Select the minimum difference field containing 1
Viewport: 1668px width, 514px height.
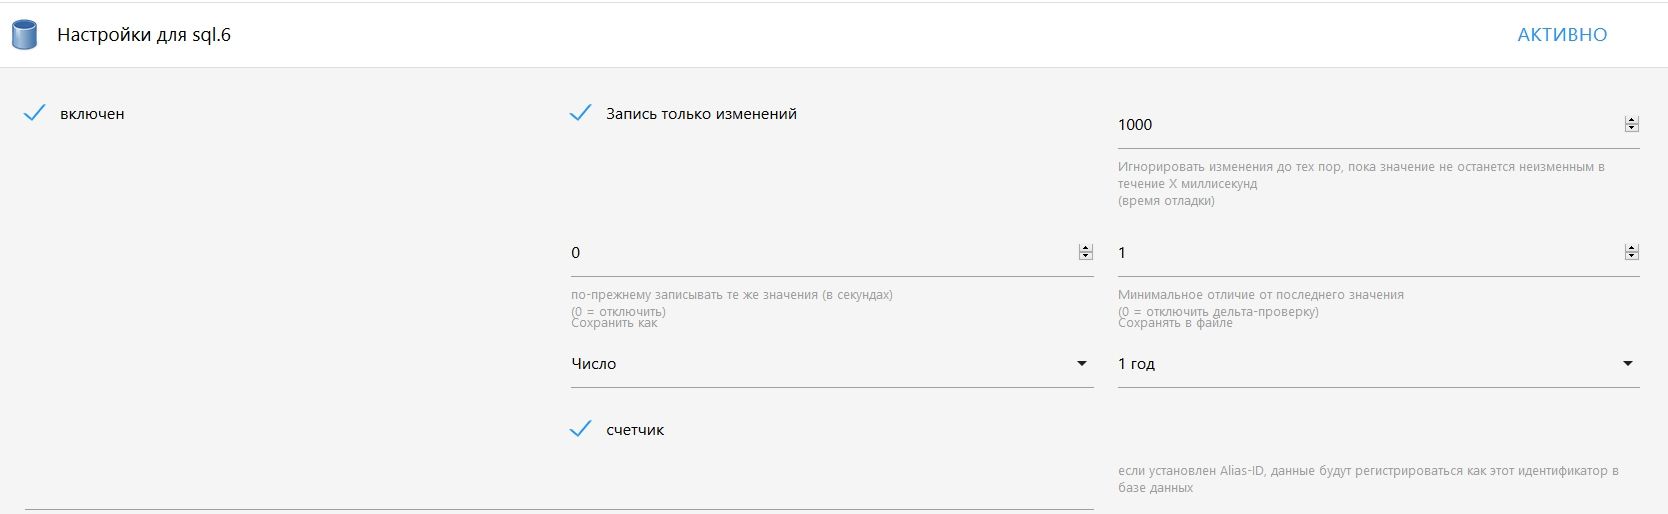tap(1360, 253)
